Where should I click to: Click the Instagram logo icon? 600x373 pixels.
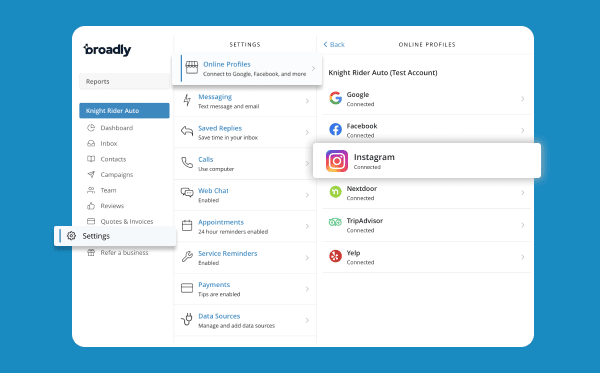[x=337, y=161]
